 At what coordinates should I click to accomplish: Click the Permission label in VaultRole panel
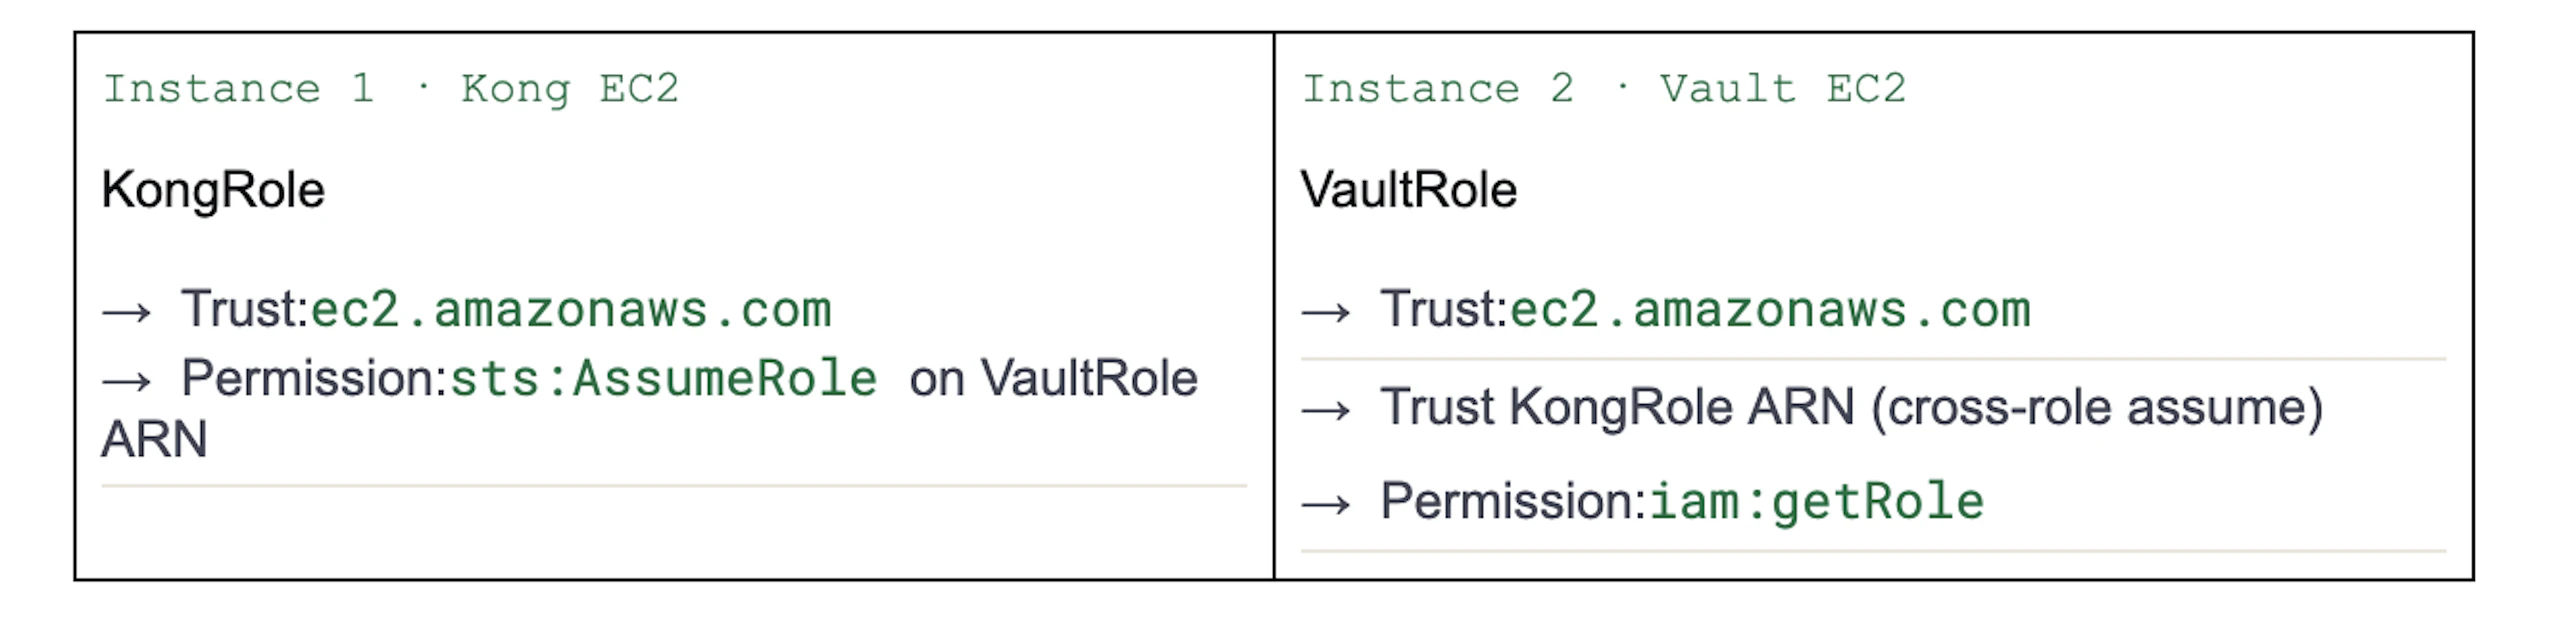tap(1512, 501)
